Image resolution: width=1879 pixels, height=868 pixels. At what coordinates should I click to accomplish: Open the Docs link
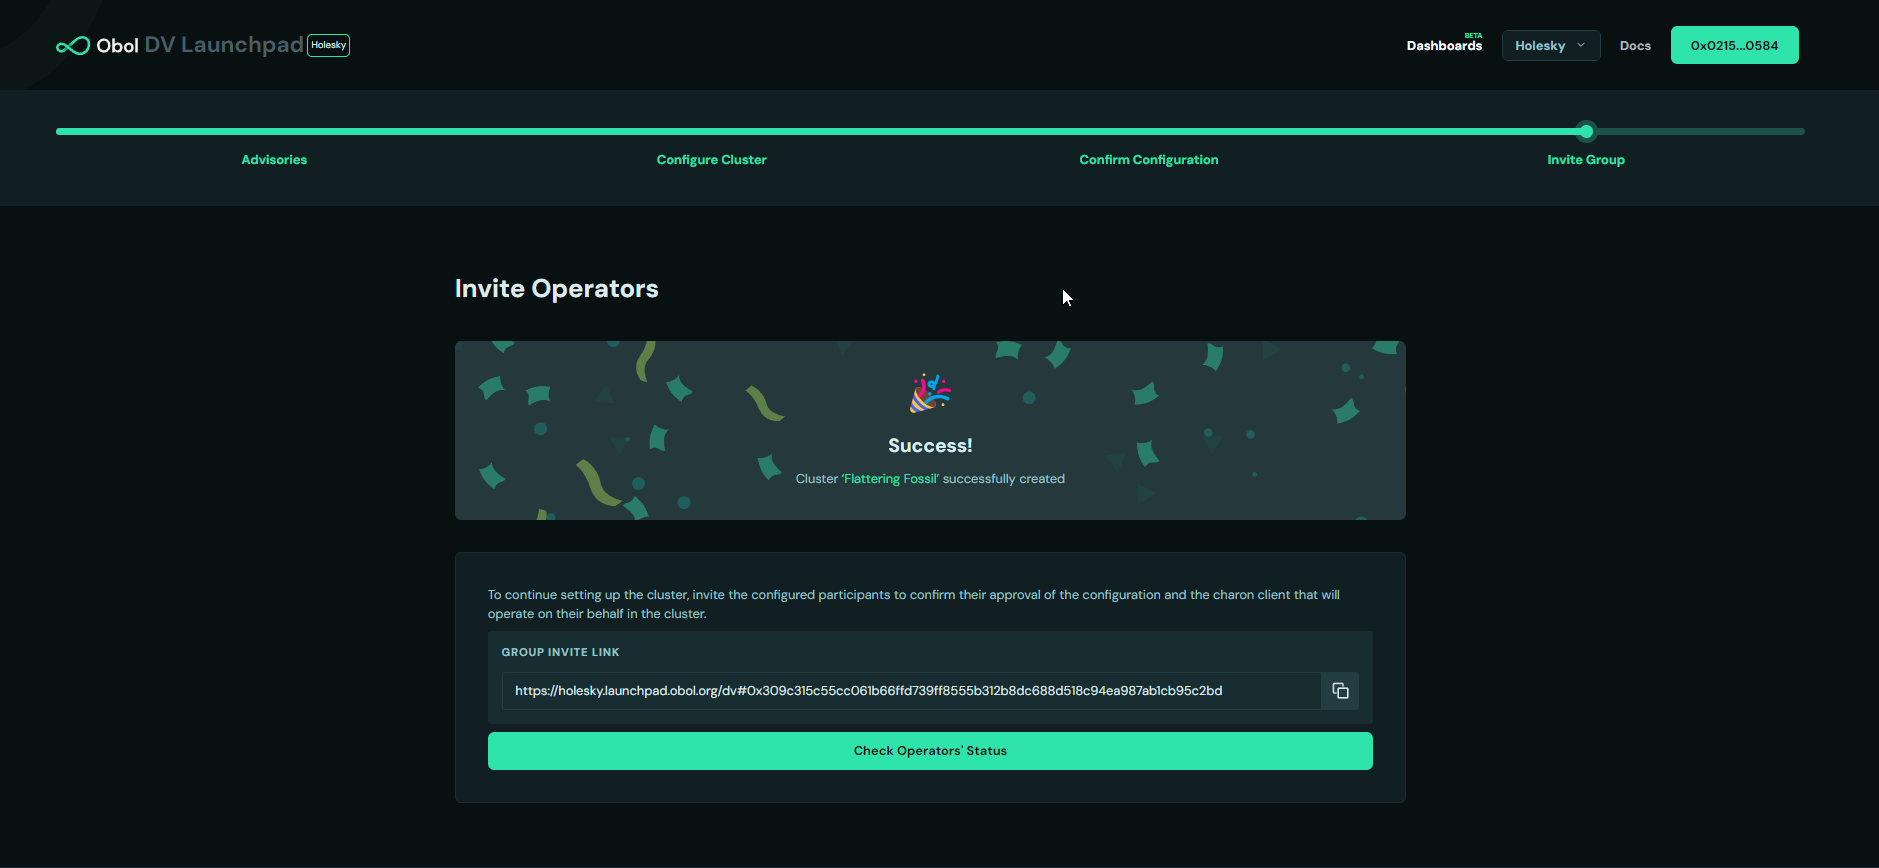pos(1635,46)
